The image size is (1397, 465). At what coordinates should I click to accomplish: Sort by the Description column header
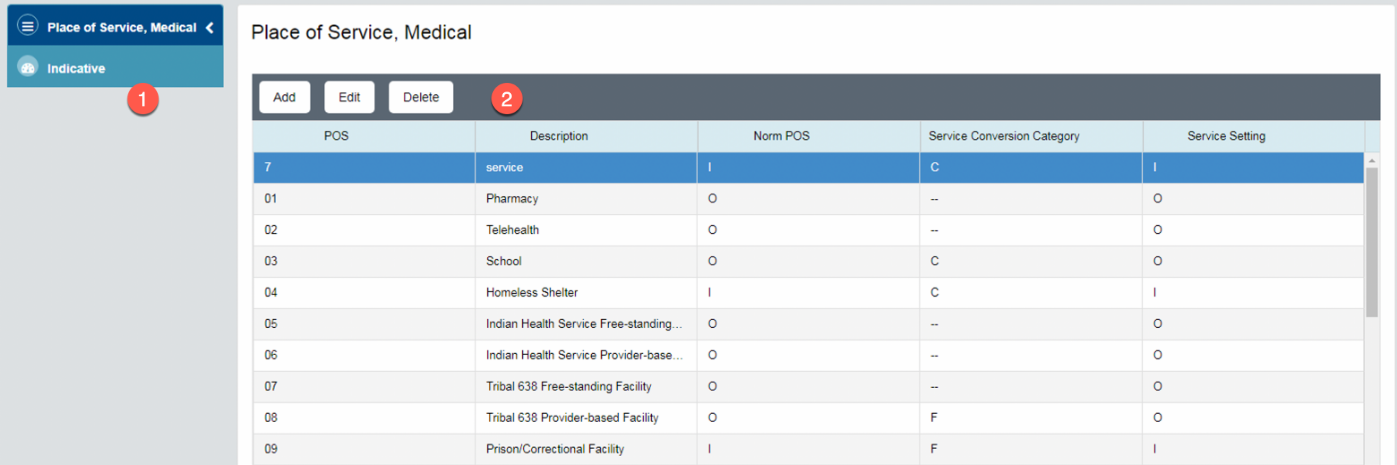(559, 136)
